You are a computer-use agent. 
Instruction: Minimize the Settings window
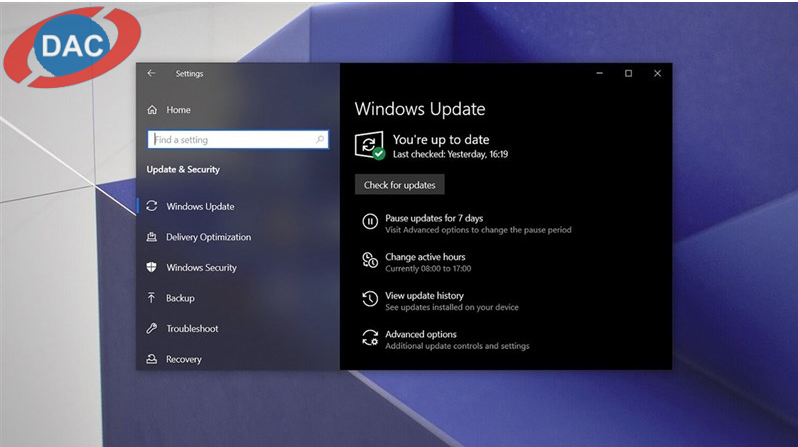(600, 73)
